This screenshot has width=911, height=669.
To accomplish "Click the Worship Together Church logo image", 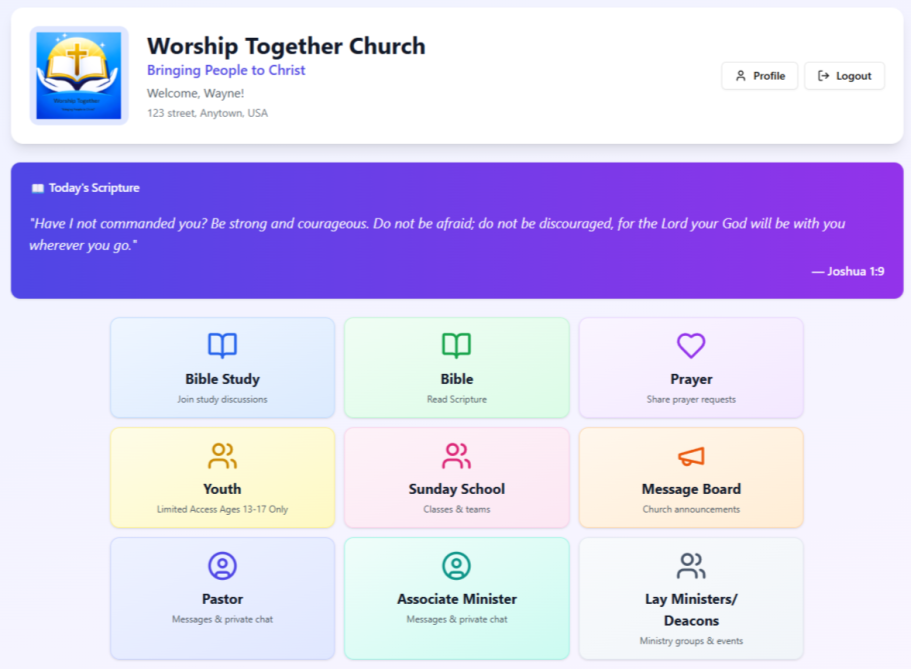I will pyautogui.click(x=79, y=76).
